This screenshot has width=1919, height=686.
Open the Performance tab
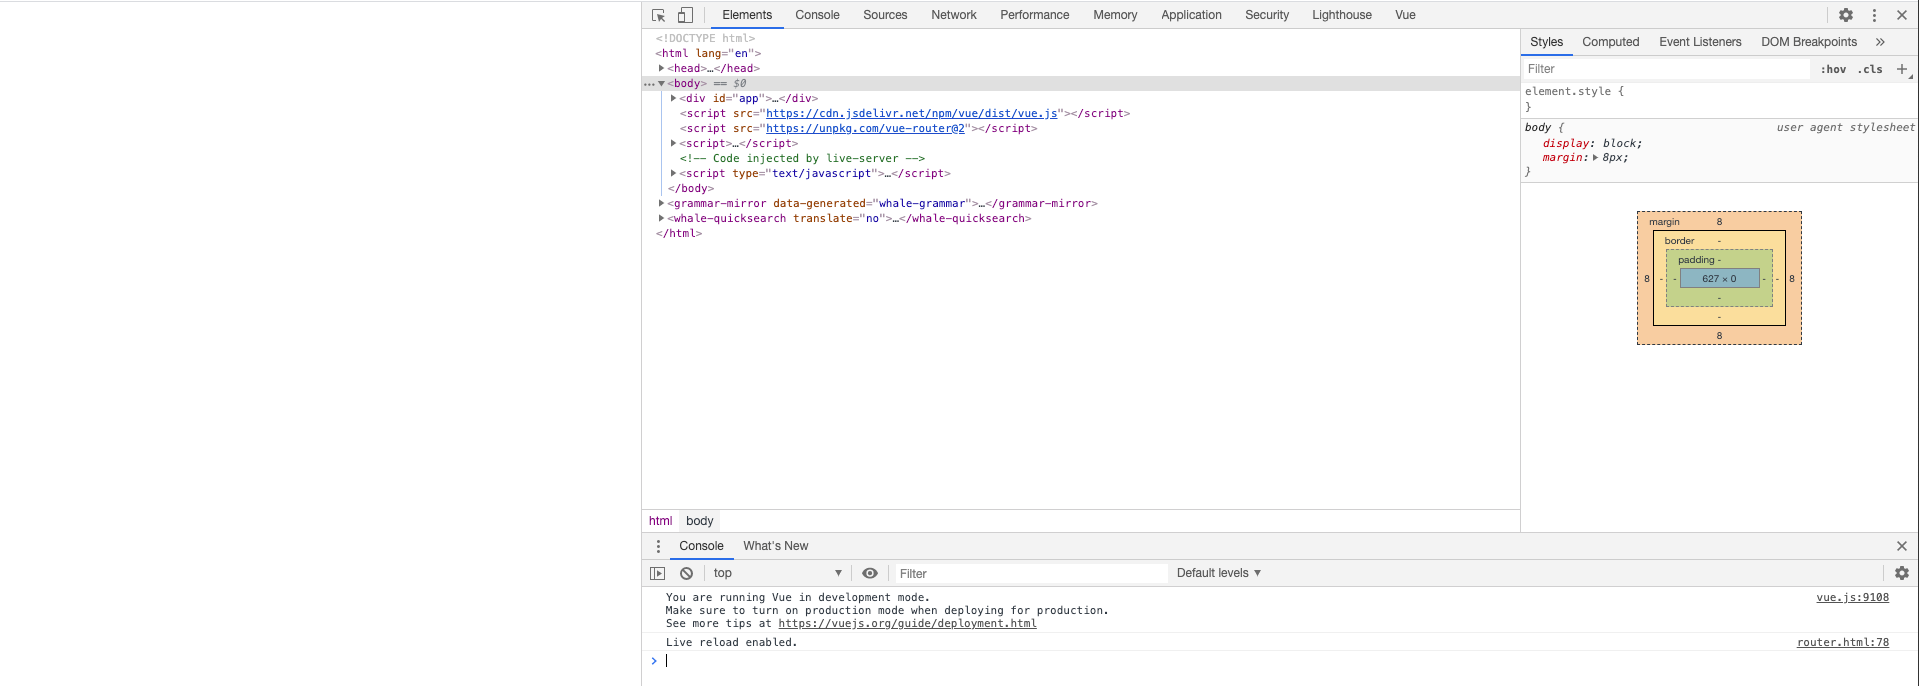tap(1035, 15)
